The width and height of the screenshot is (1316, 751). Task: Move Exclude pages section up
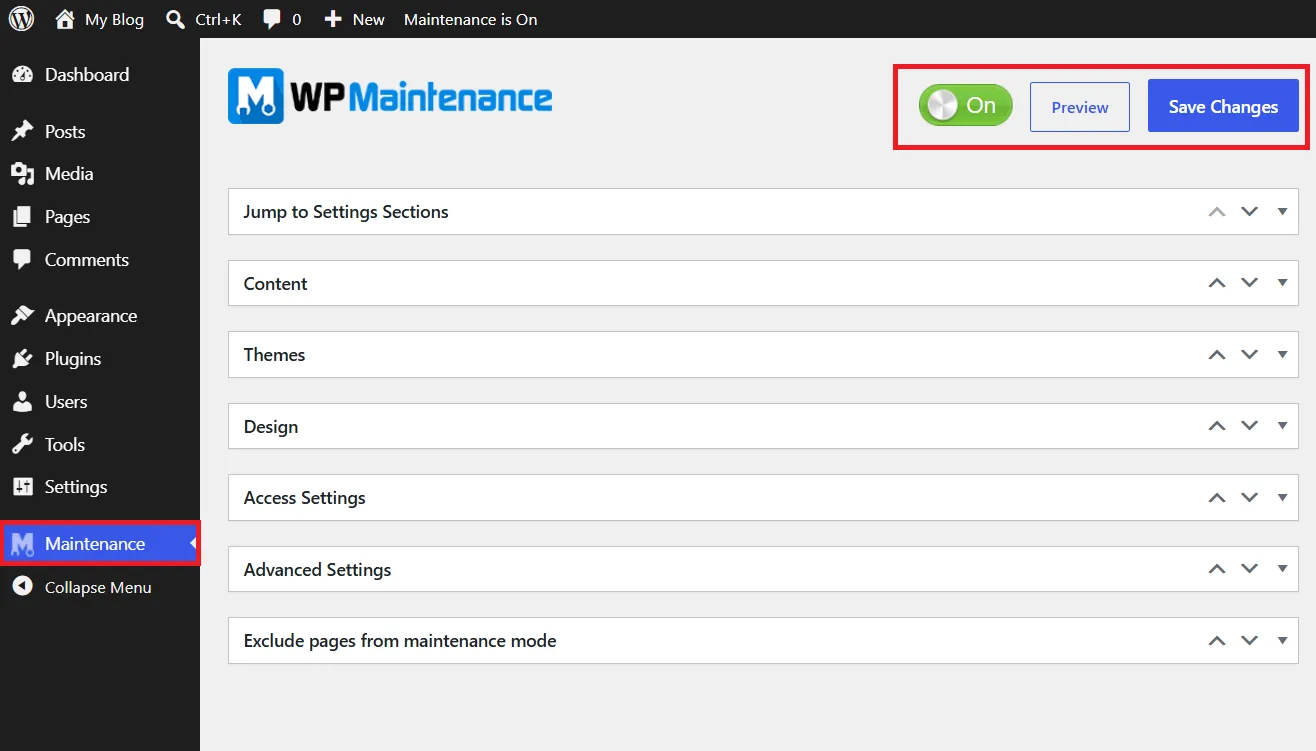[1217, 640]
